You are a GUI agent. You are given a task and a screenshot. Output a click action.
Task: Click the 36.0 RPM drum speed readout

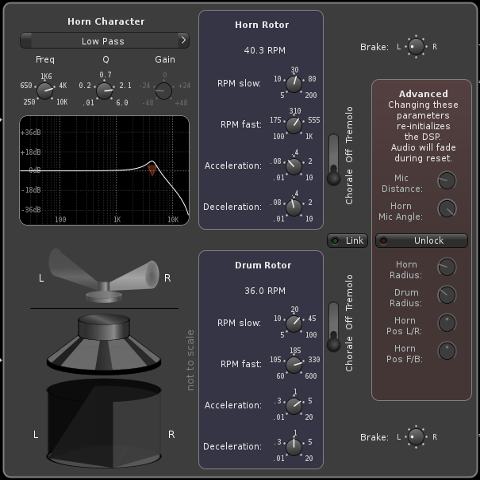[265, 291]
